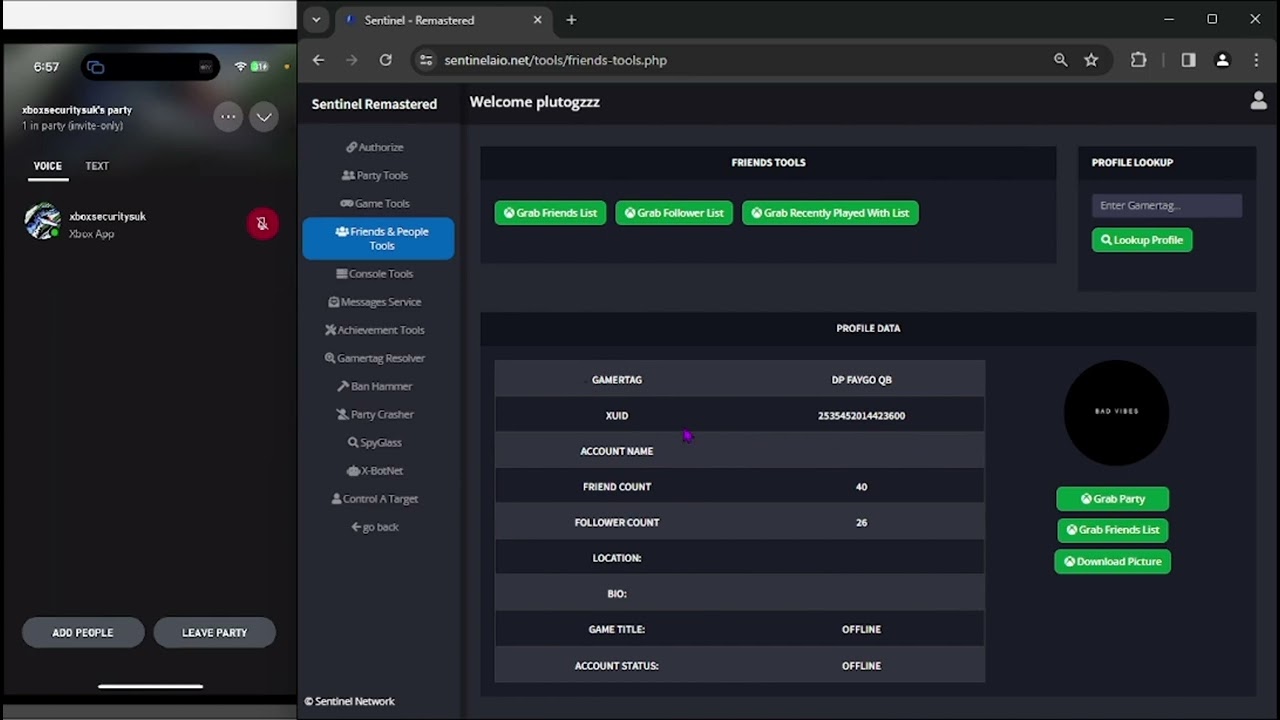Reload the page
This screenshot has width=1280, height=720.
pos(385,60)
